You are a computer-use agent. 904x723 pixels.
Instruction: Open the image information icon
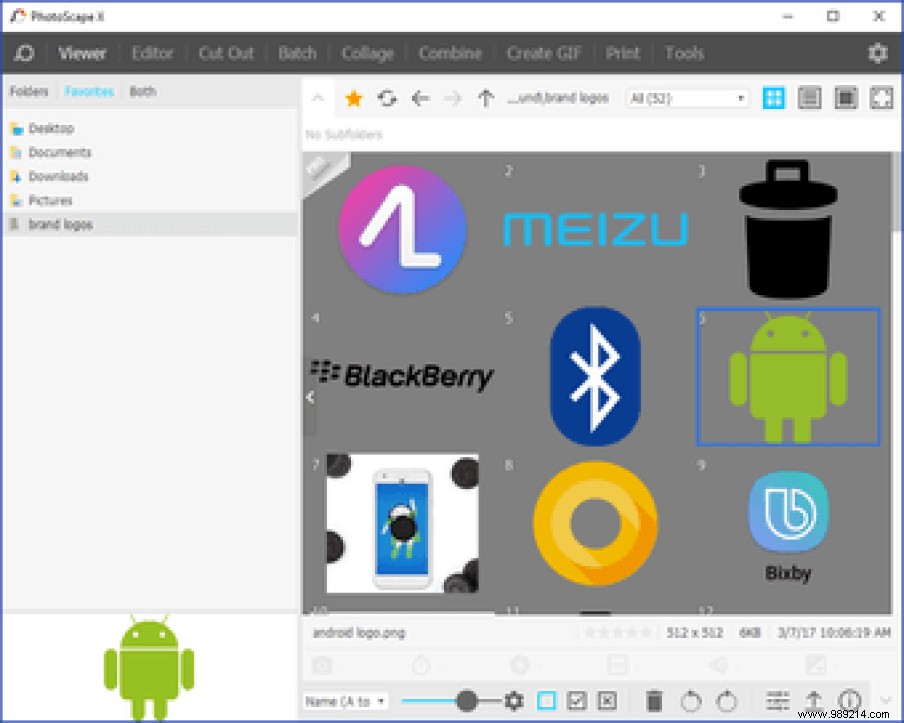point(850,701)
